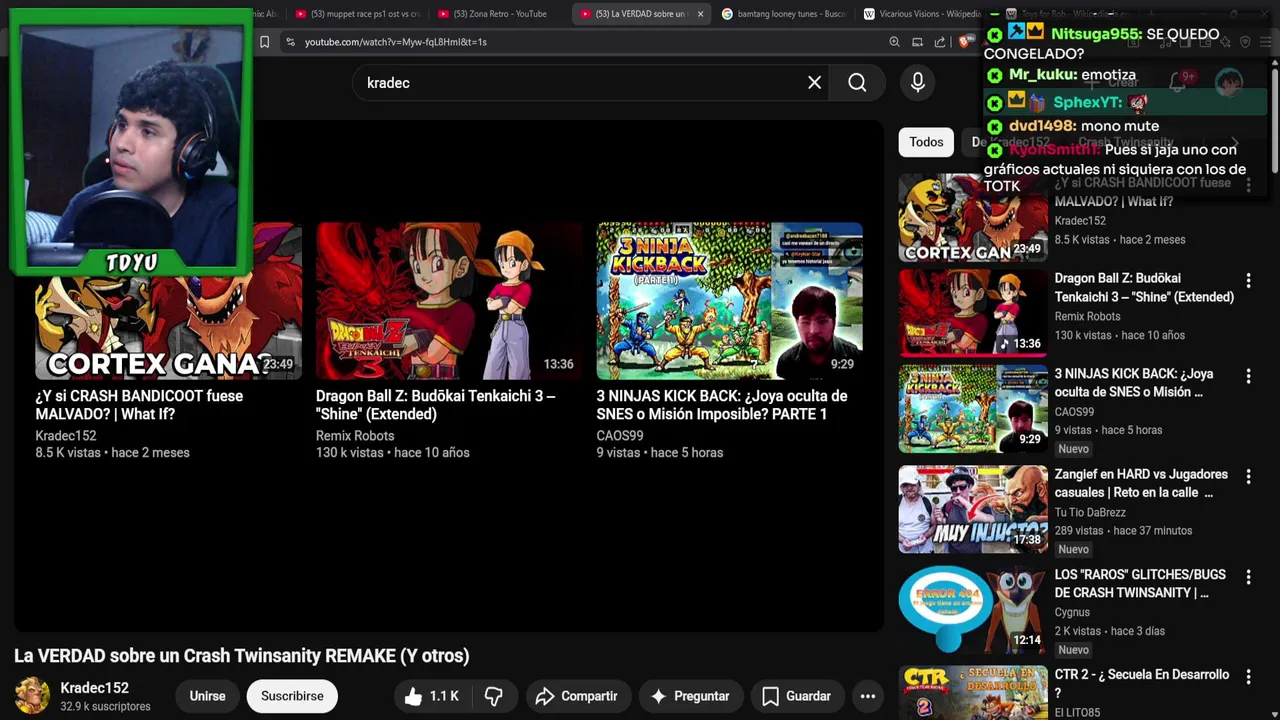Open end-screen title ¿Y si CRASH BANDICOOT fuese MALVADO?
The width and height of the screenshot is (1280, 720).
tap(139, 405)
